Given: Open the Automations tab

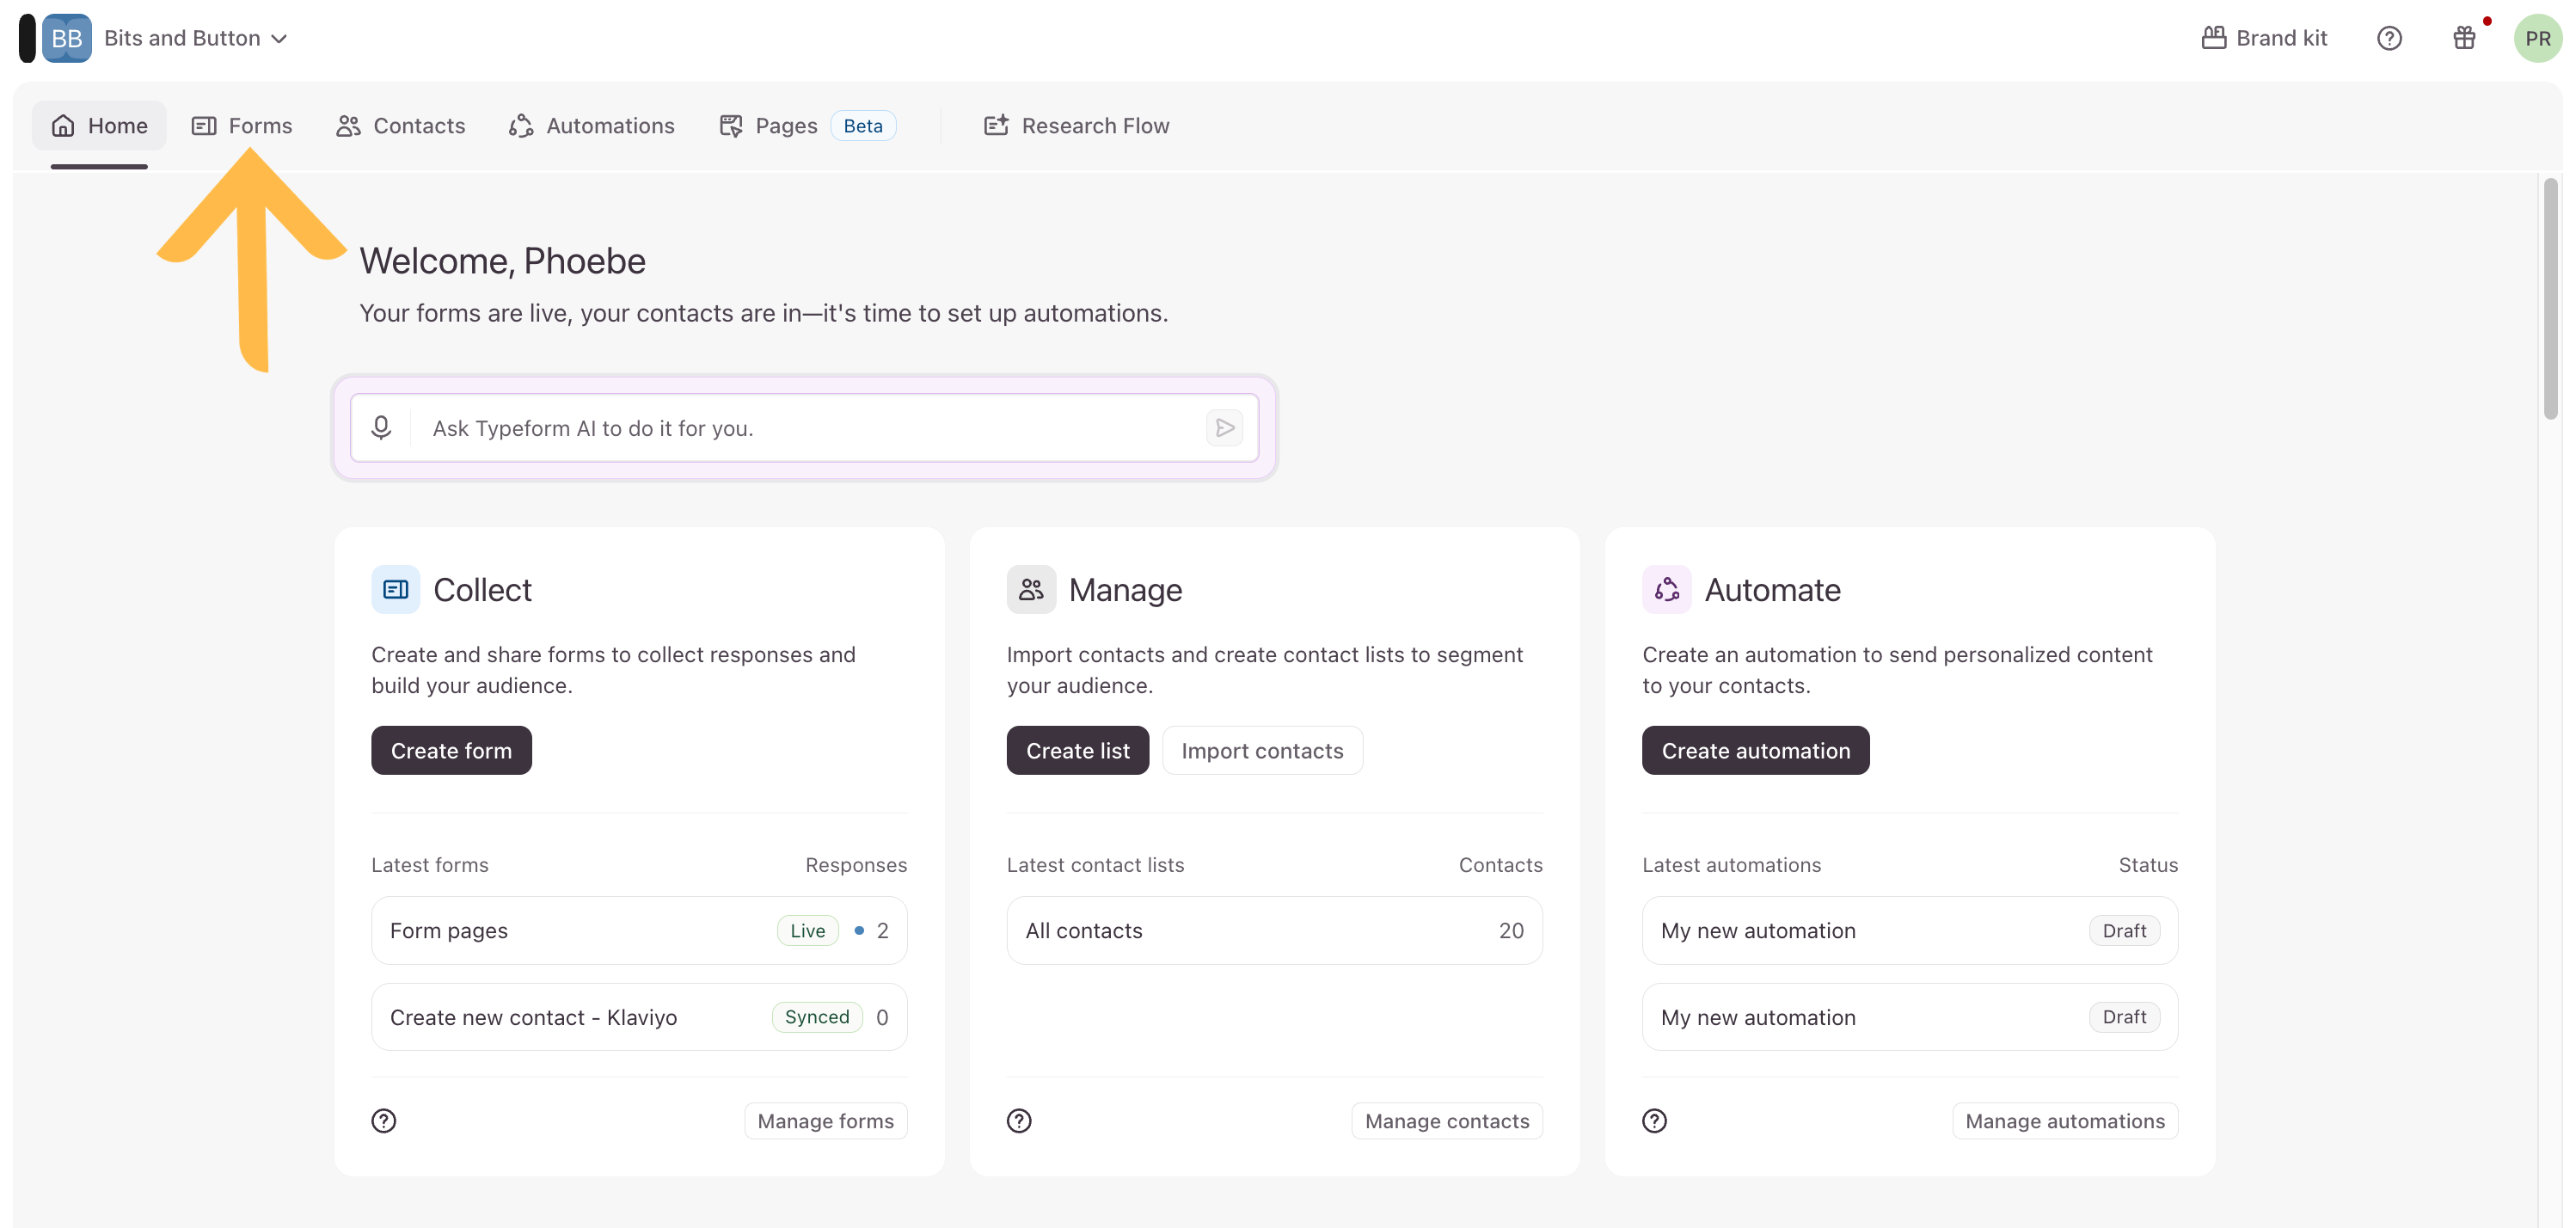Looking at the screenshot, I should [x=592, y=125].
